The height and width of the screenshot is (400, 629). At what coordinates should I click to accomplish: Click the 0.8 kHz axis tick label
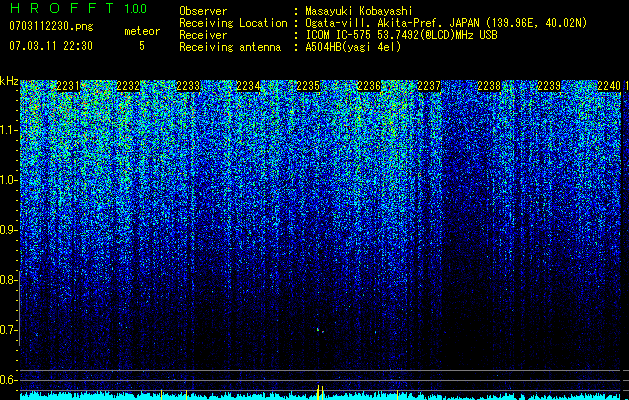click(8, 280)
